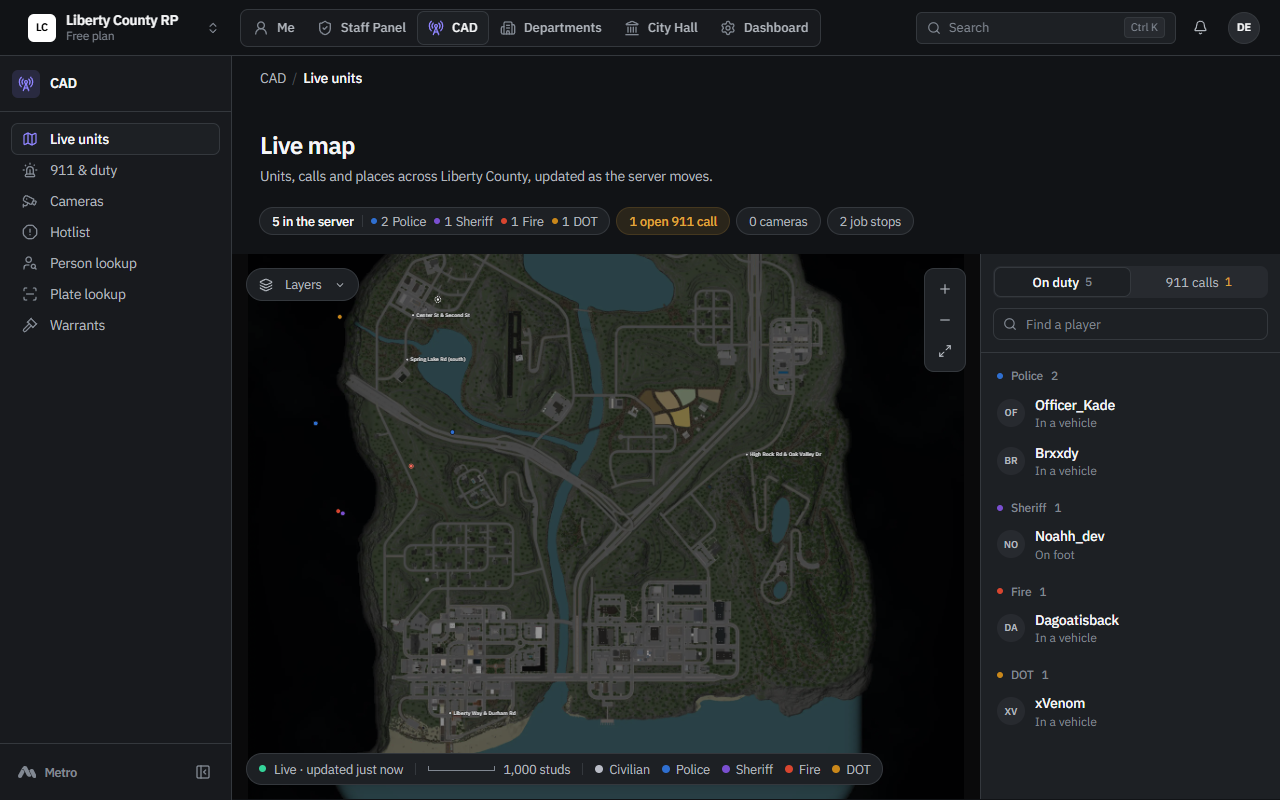Switch to the On duty tab
Image resolution: width=1280 pixels, height=800 pixels.
pyautogui.click(x=1062, y=282)
